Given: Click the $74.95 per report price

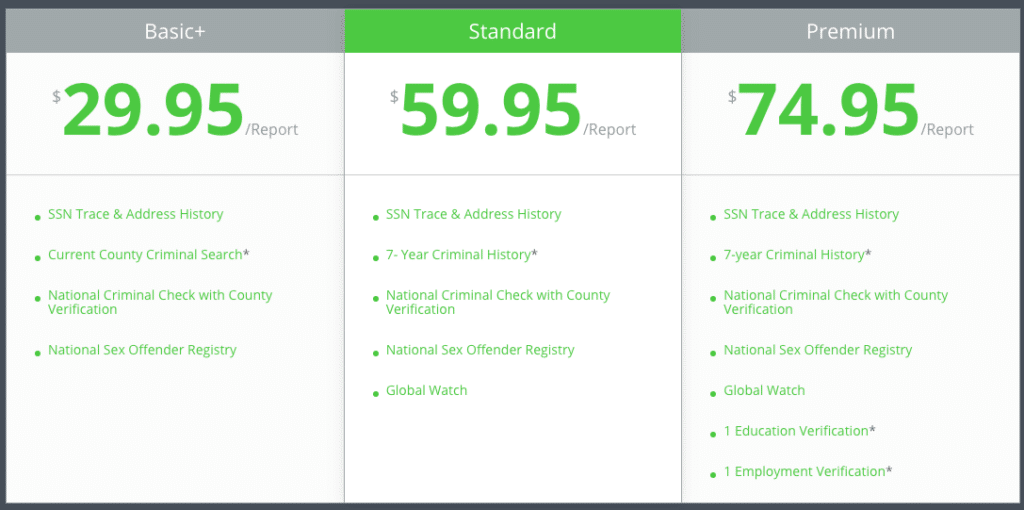Looking at the screenshot, I should pos(850,112).
